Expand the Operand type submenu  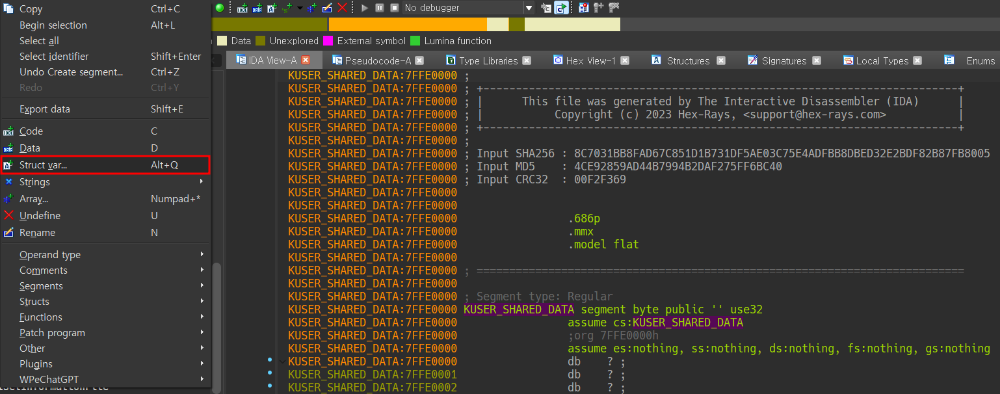point(105,254)
